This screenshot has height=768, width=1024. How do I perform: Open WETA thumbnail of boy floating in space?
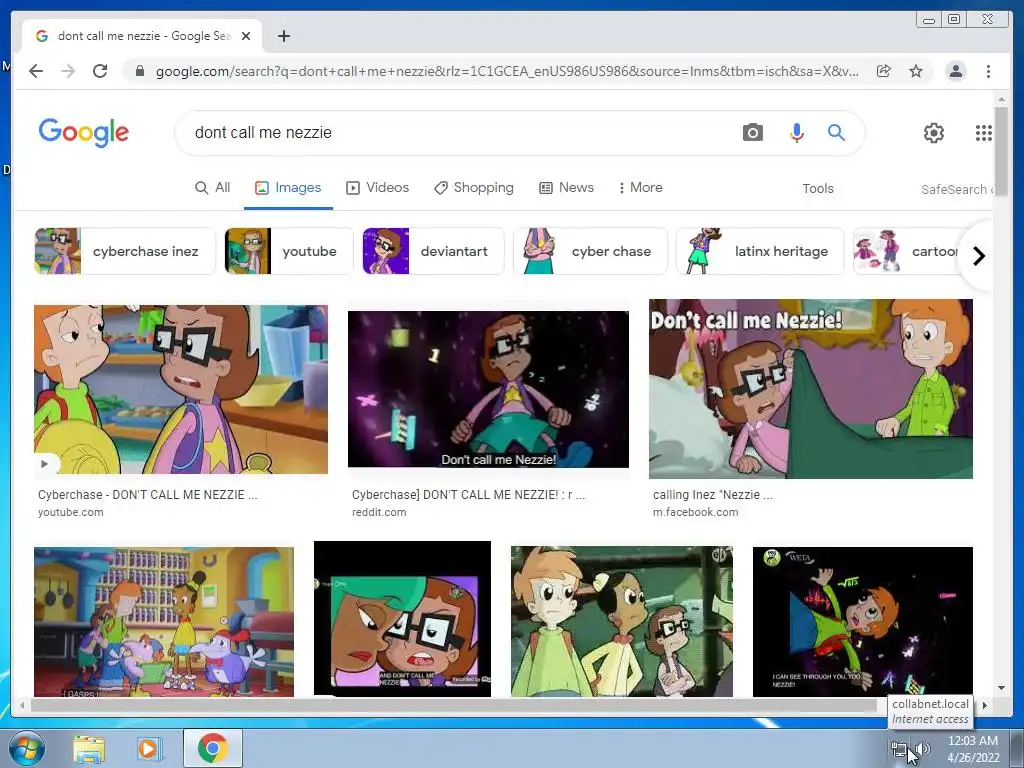click(863, 622)
